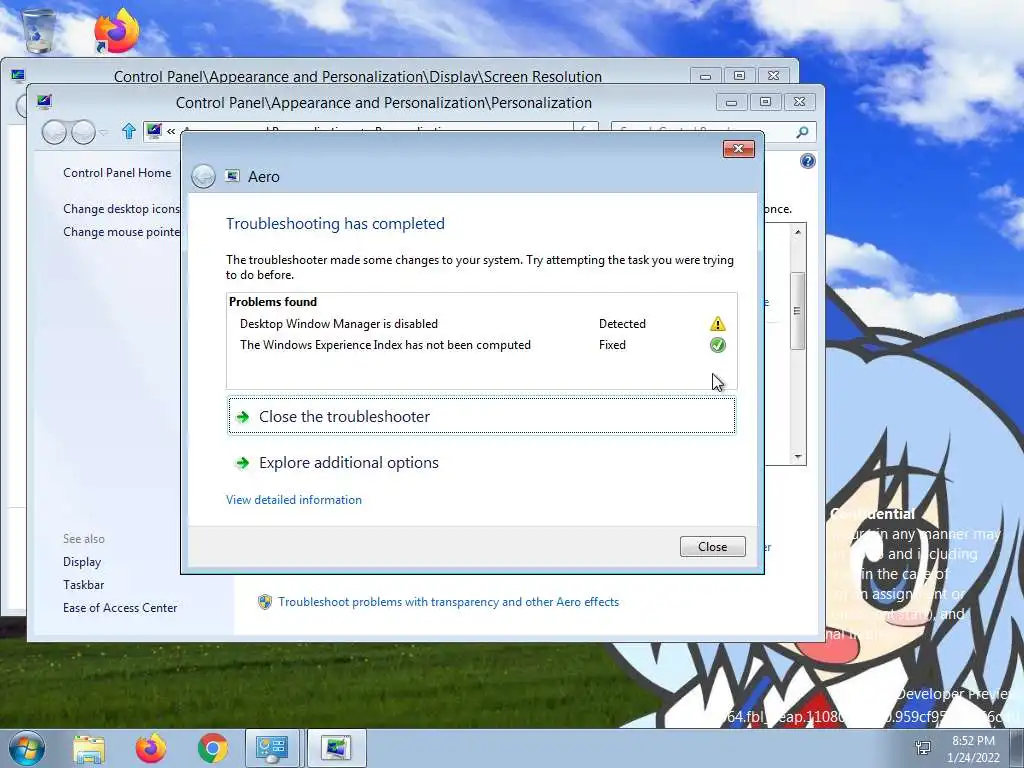Screen dimensions: 1024x768
Task: Close the Personalization window
Action: click(x=799, y=103)
